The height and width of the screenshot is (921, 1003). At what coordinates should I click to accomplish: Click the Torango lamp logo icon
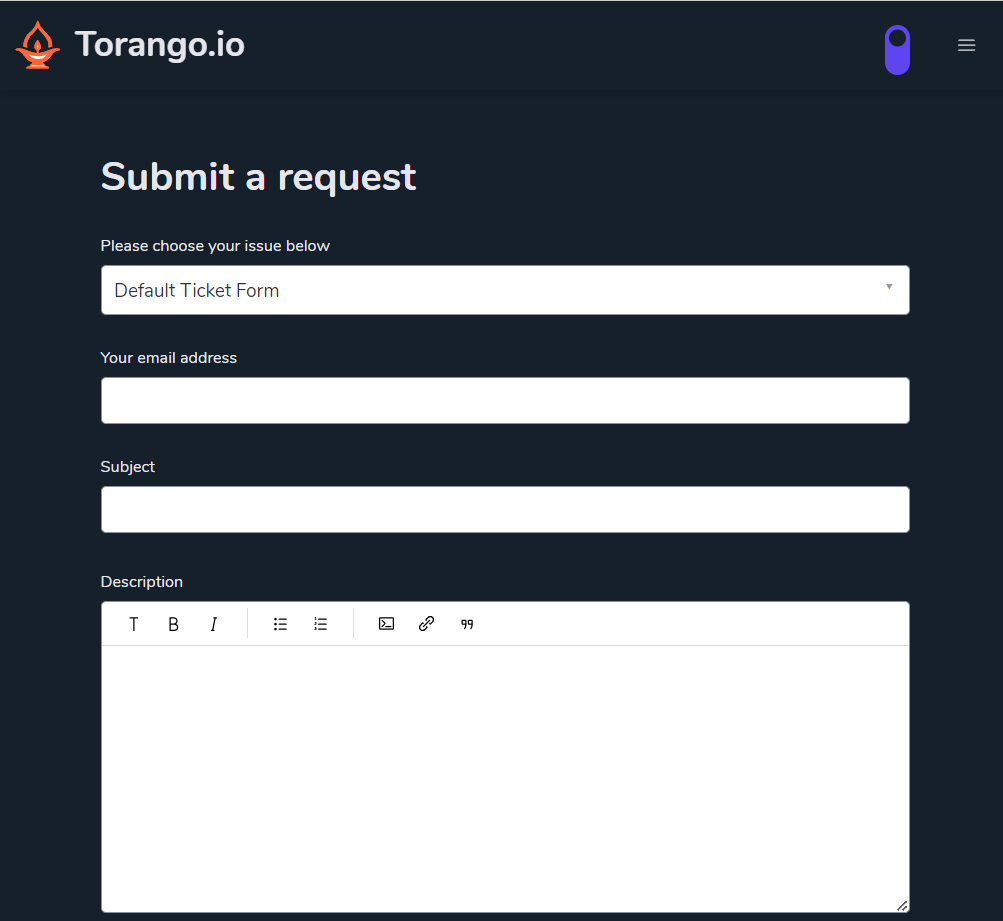(x=37, y=46)
